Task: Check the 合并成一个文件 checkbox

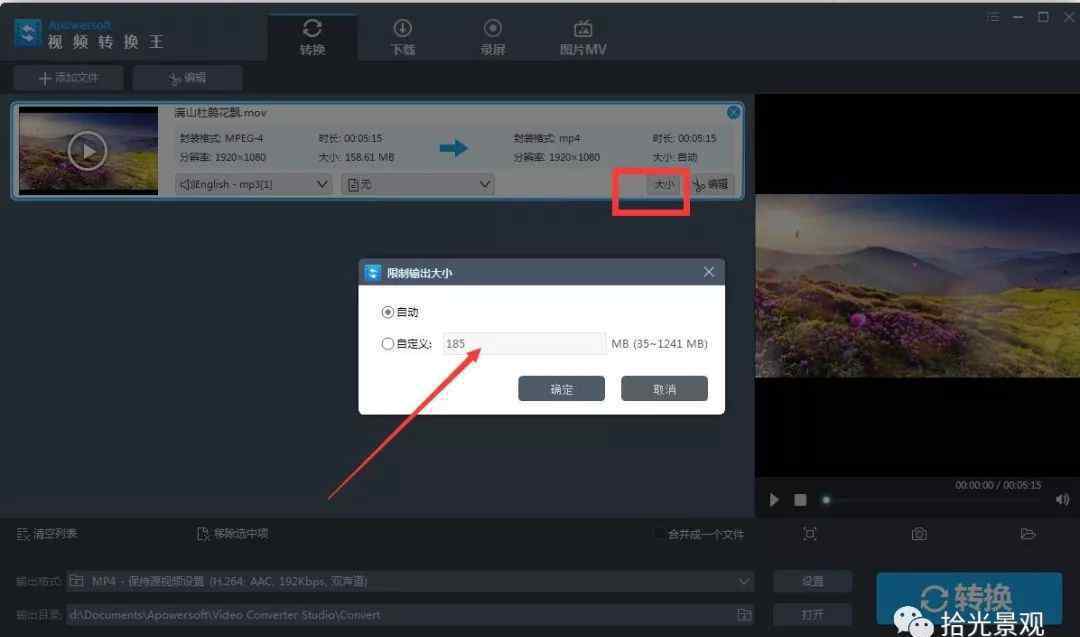Action: pyautogui.click(x=659, y=534)
